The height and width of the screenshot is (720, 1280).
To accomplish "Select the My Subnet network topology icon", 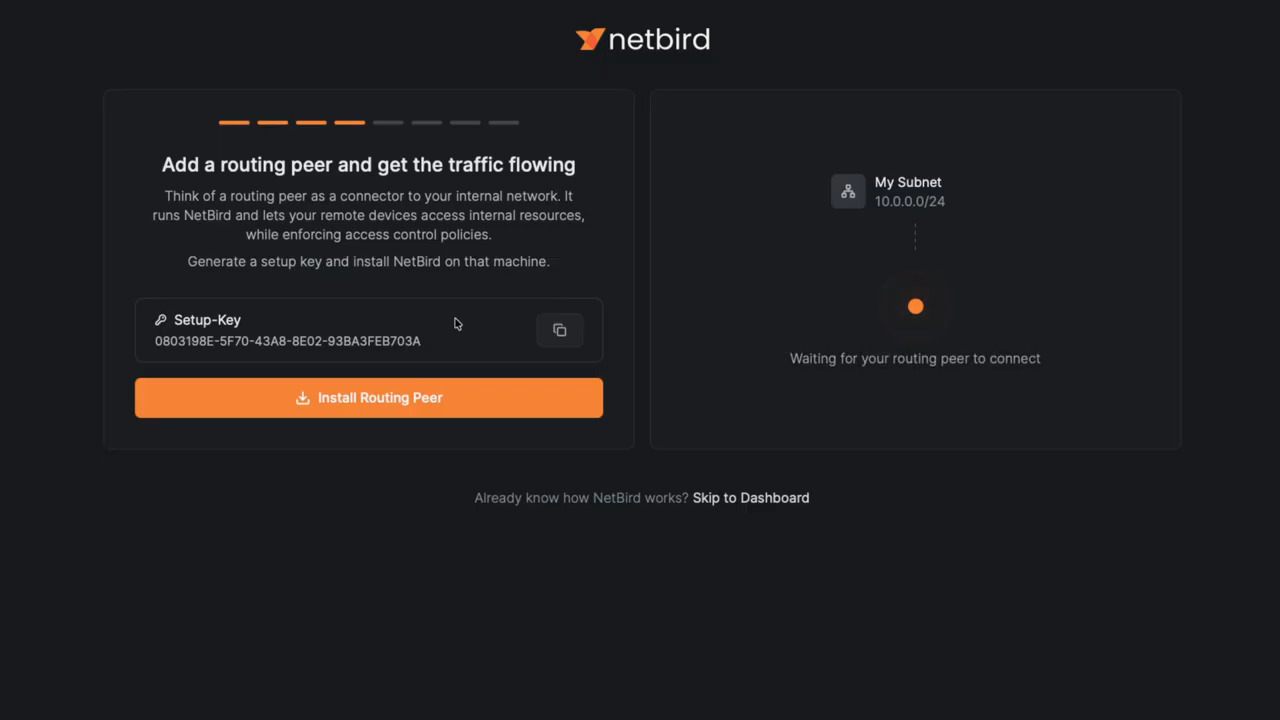I will (x=848, y=191).
